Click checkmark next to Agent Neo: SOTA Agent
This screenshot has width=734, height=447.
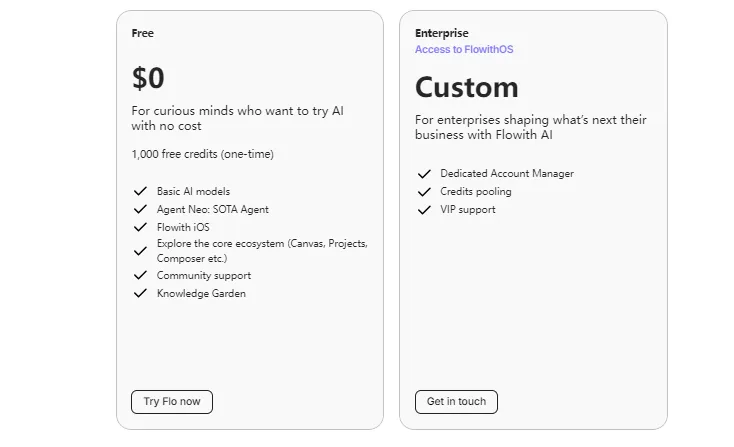[140, 209]
